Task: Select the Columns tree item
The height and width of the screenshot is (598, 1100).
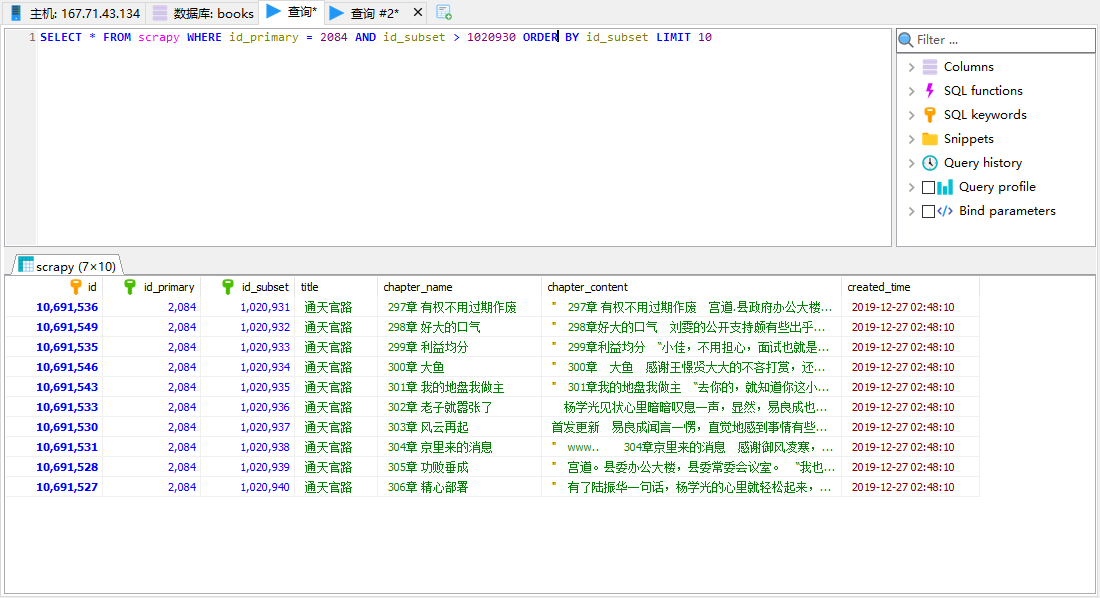Action: pos(968,67)
